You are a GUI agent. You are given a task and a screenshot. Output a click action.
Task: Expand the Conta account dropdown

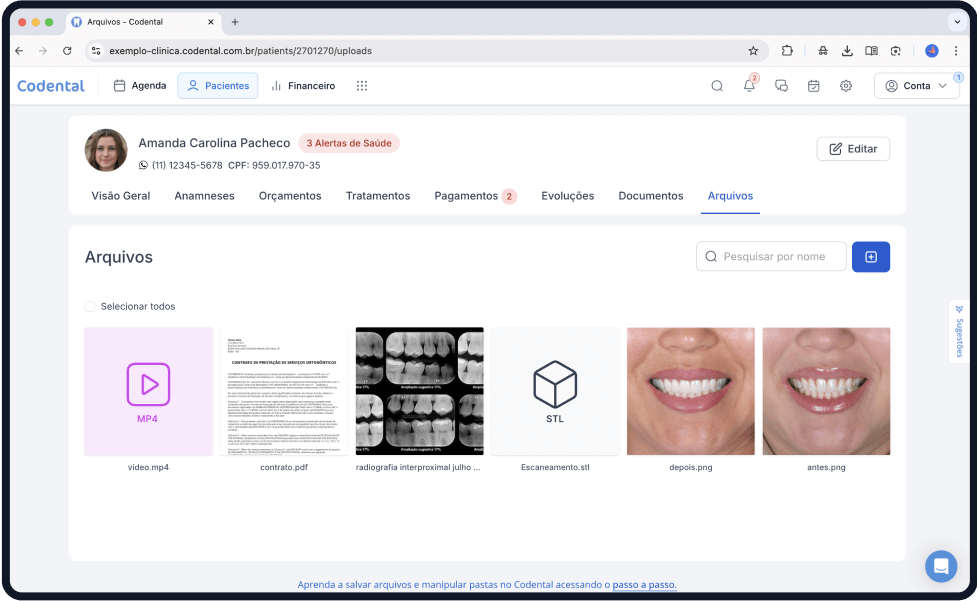pyautogui.click(x=916, y=86)
